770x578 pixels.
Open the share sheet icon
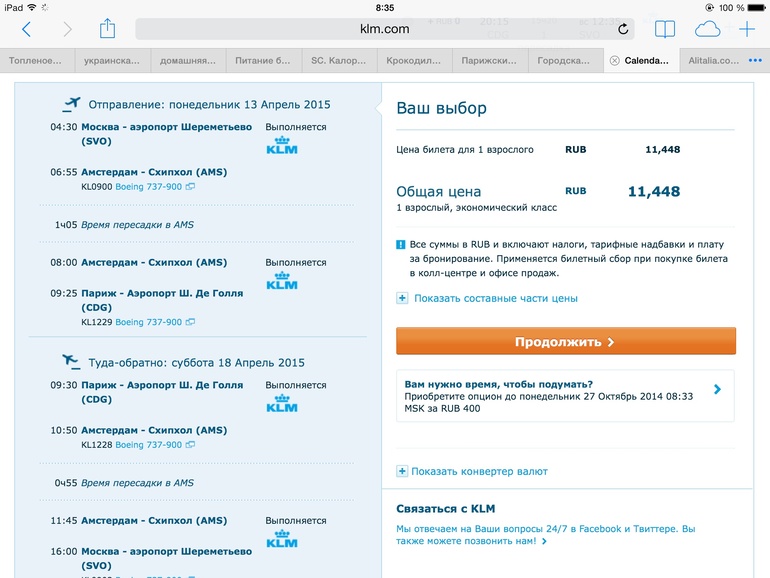(x=107, y=28)
